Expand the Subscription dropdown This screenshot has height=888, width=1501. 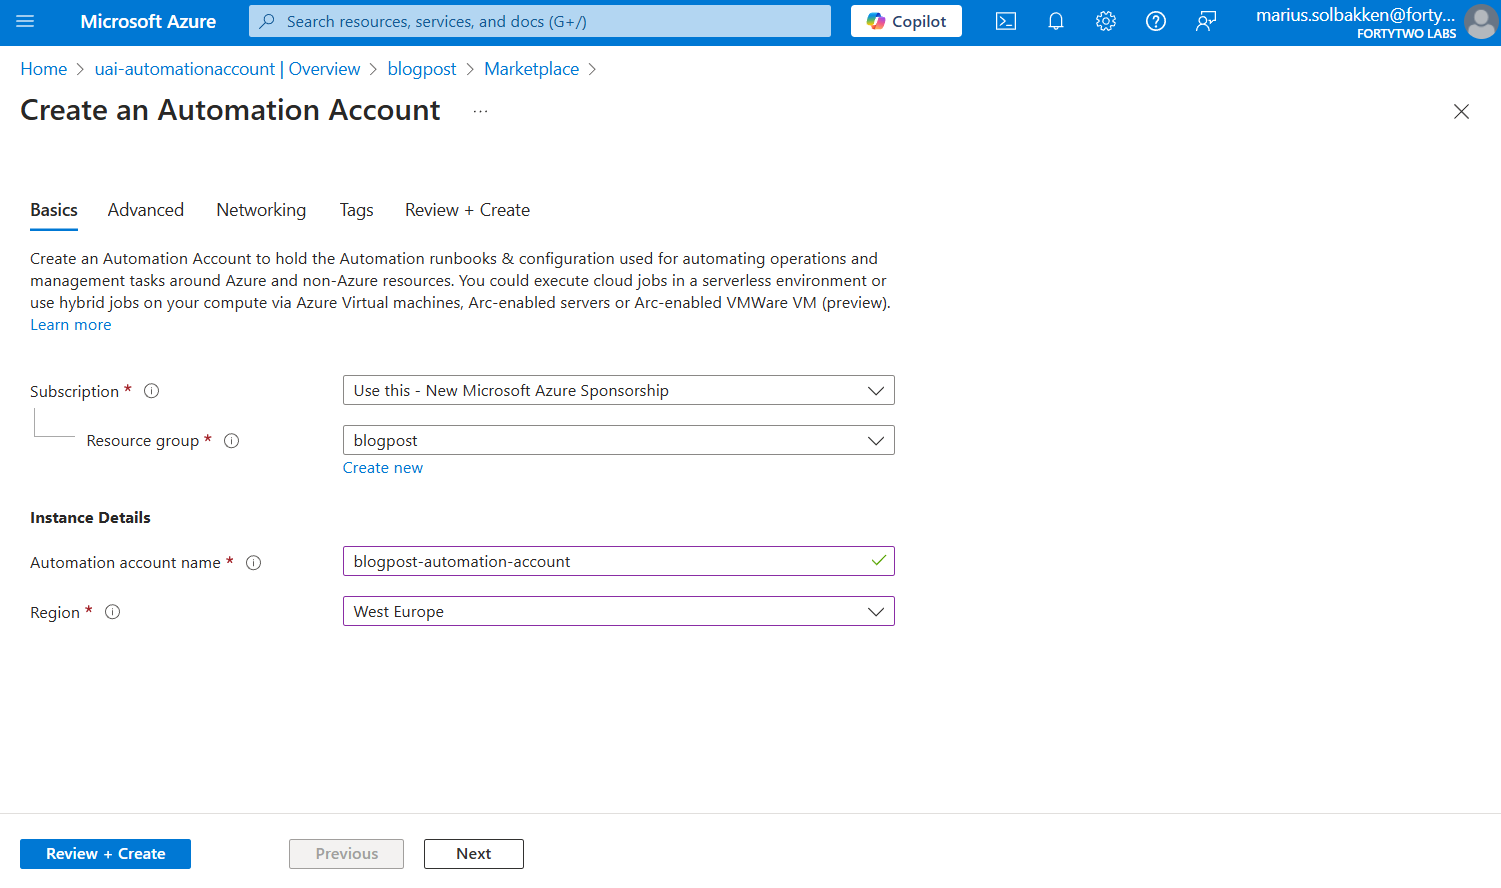pos(618,391)
